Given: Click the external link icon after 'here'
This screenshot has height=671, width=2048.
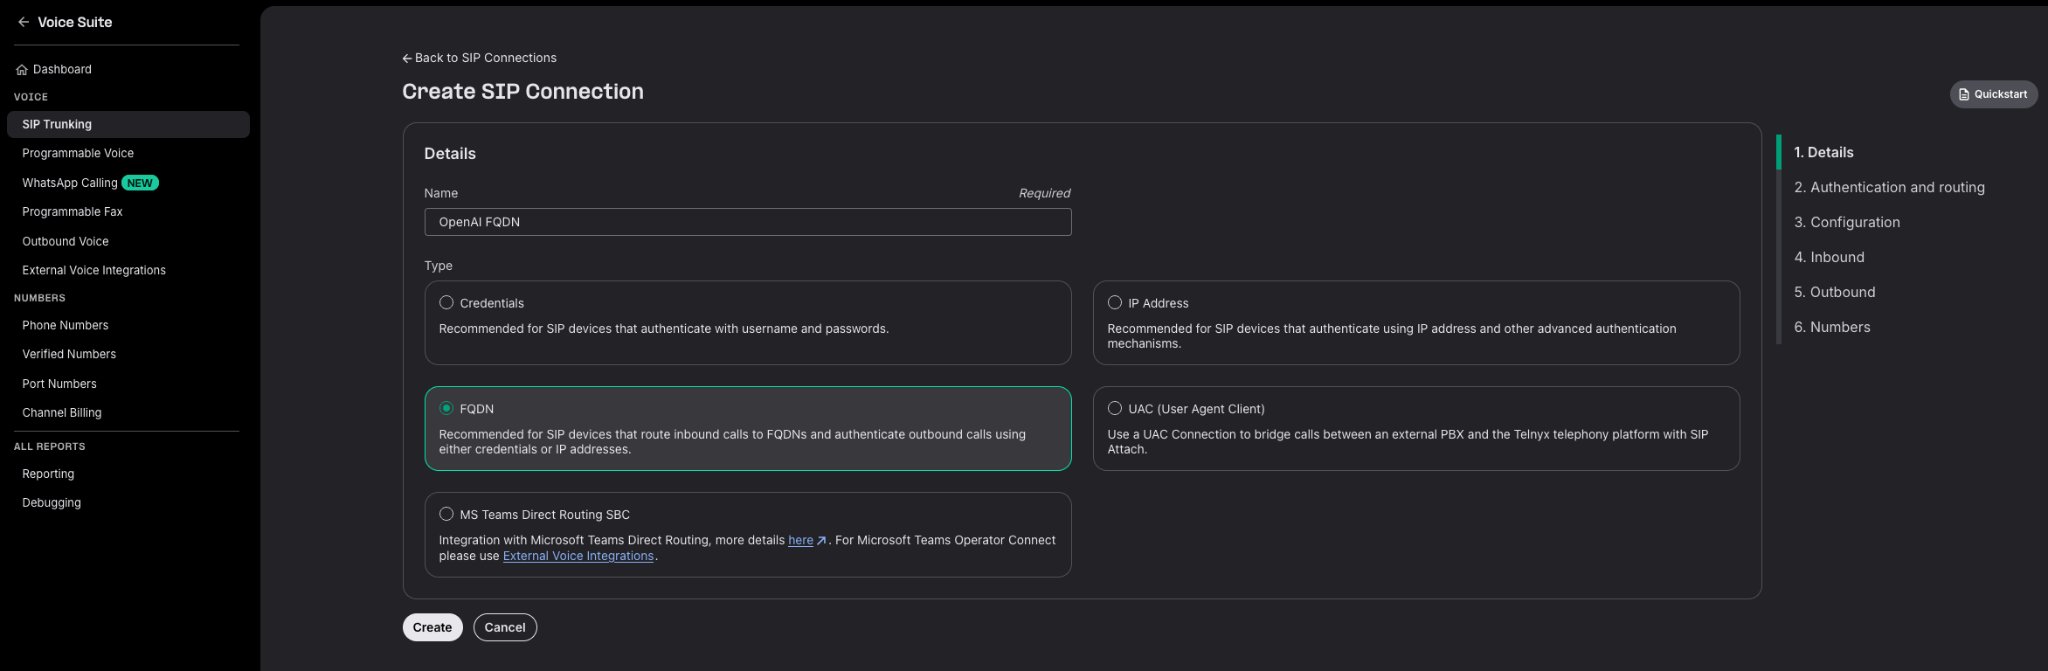Looking at the screenshot, I should [x=822, y=541].
